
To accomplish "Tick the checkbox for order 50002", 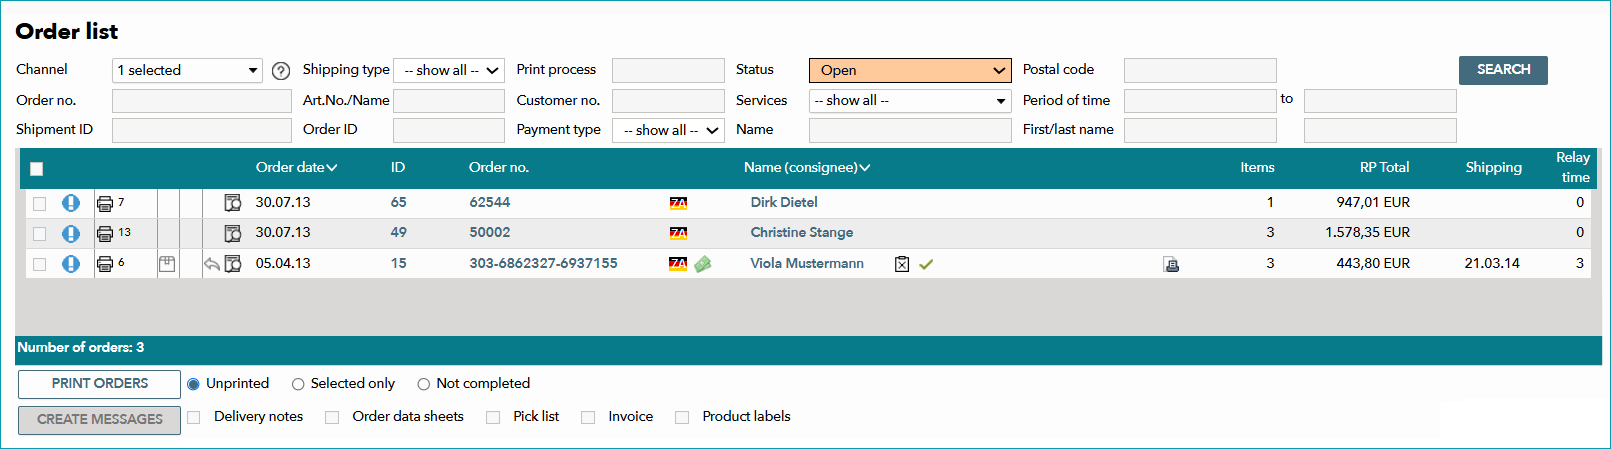I will [39, 234].
